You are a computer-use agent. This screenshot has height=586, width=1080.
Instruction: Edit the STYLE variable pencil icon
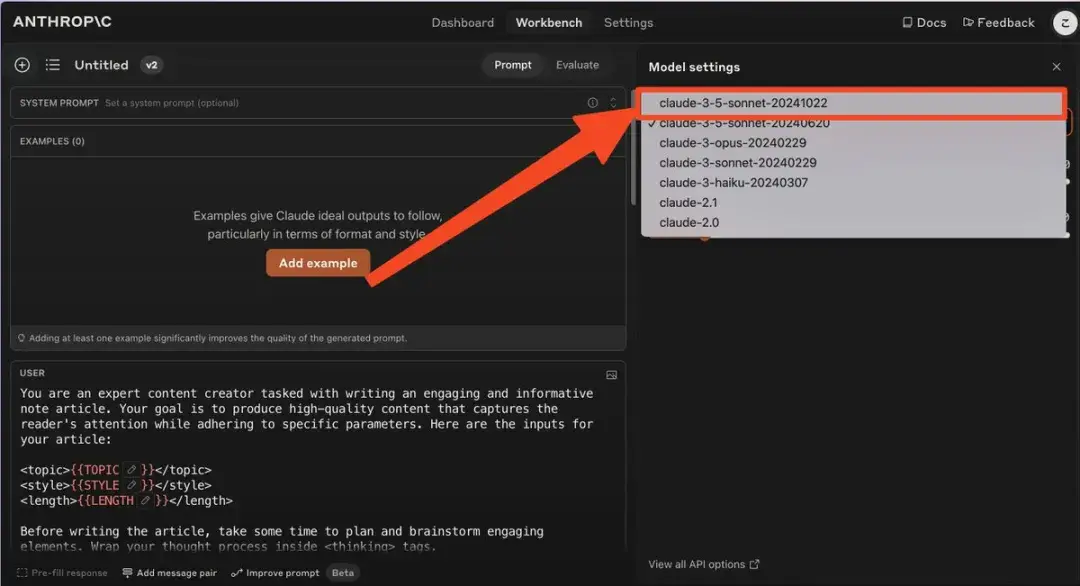coord(132,485)
